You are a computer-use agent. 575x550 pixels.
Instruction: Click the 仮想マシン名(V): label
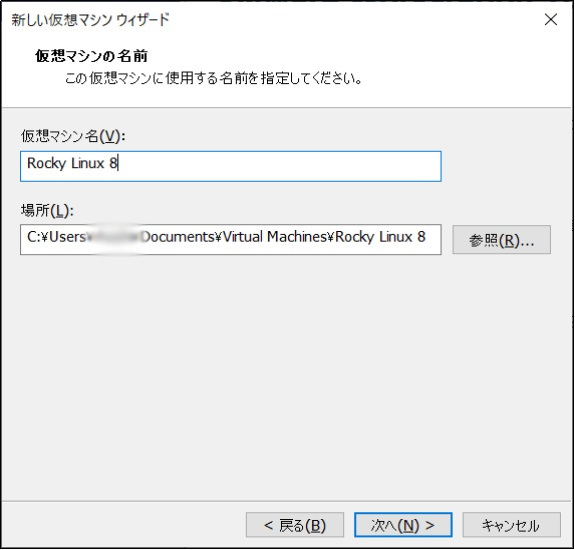(73, 136)
